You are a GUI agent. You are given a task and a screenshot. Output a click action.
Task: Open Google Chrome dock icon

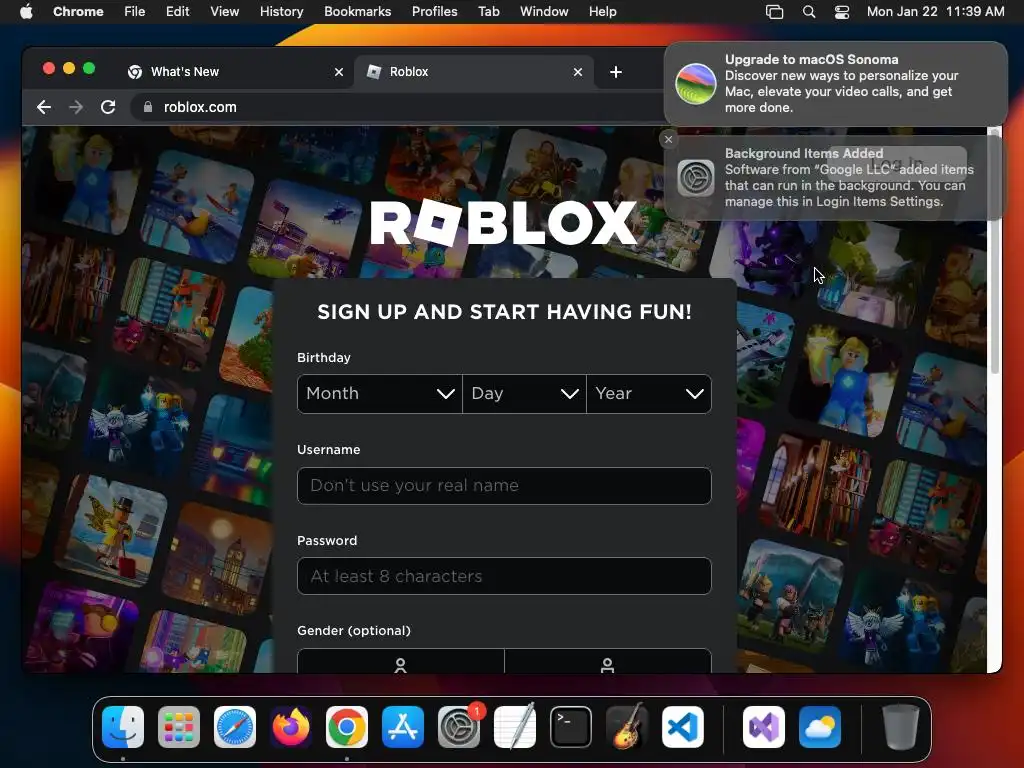(347, 727)
